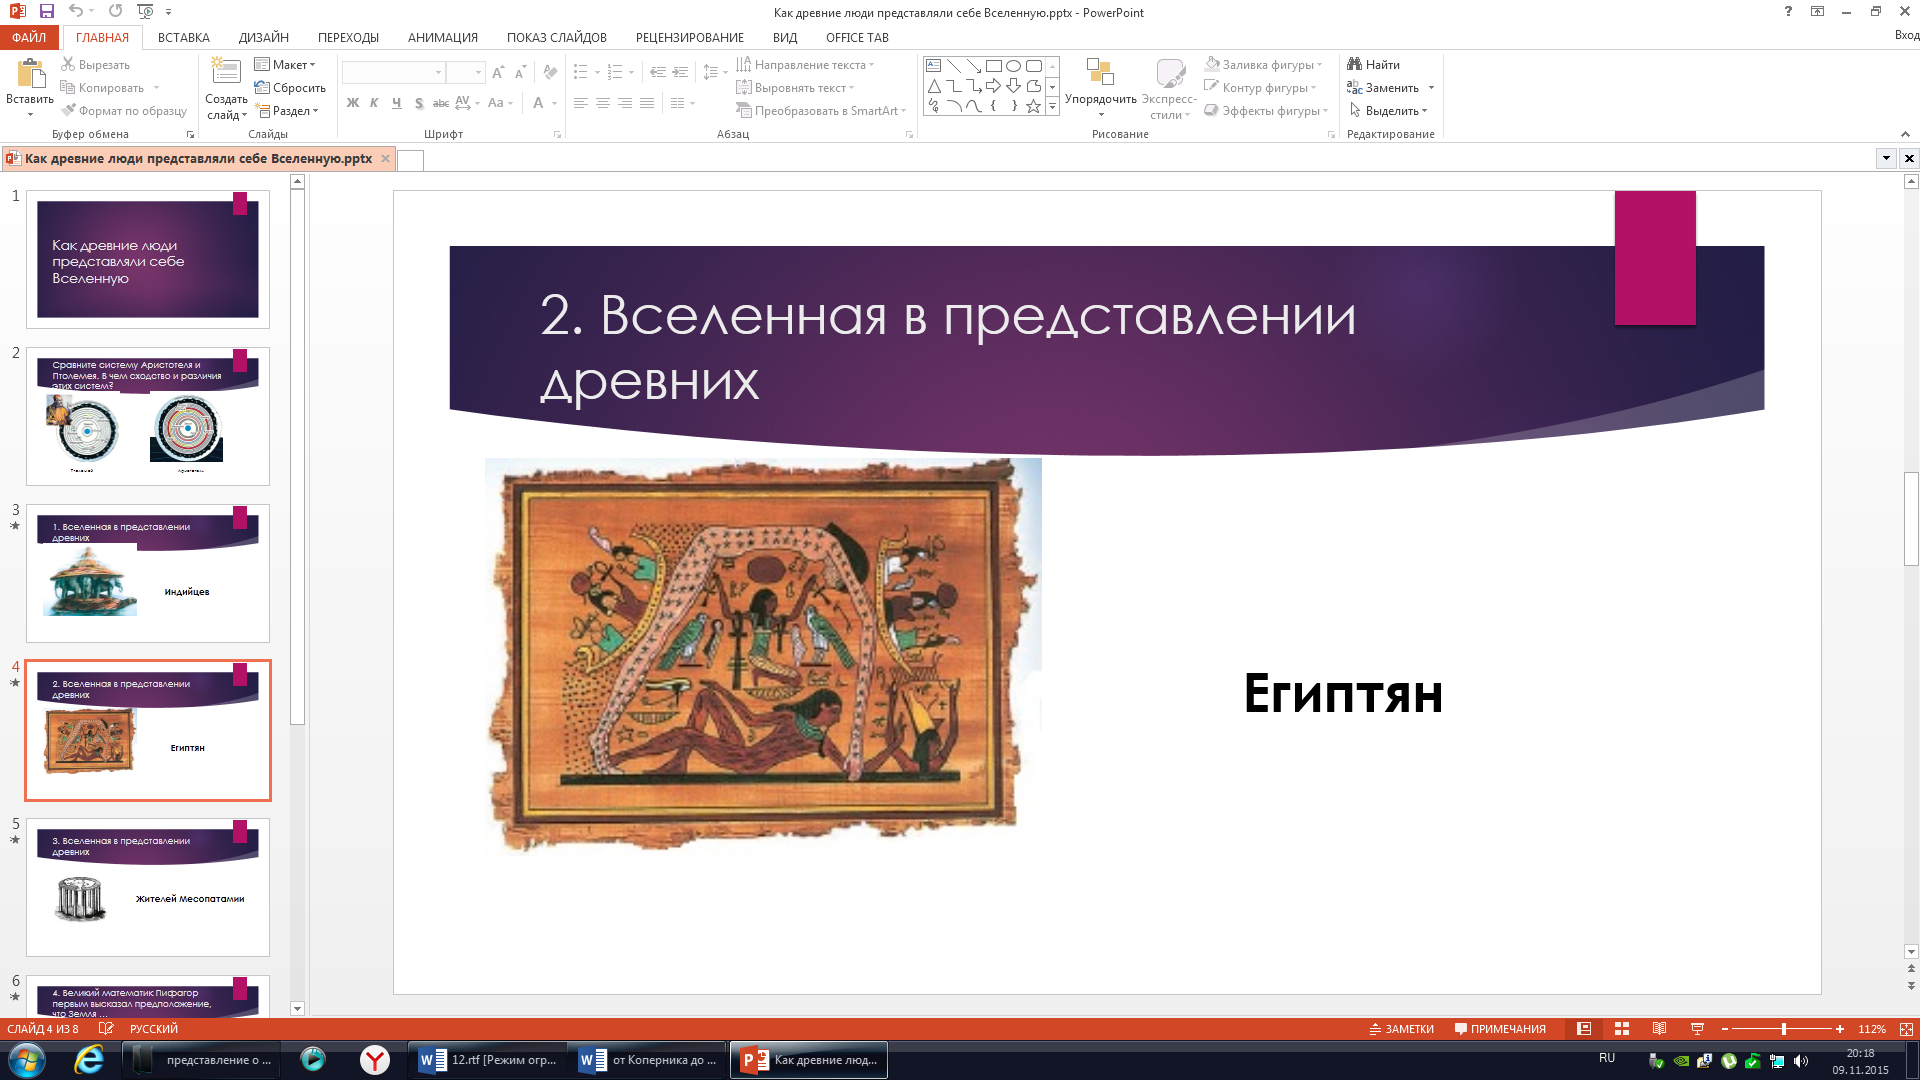
Task: Click Reset slide (Сбросить) button
Action: click(x=290, y=88)
